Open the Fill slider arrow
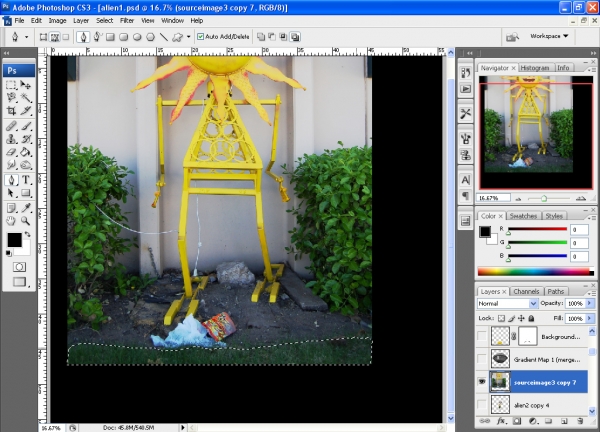This screenshot has height=432, width=600. pyautogui.click(x=590, y=318)
